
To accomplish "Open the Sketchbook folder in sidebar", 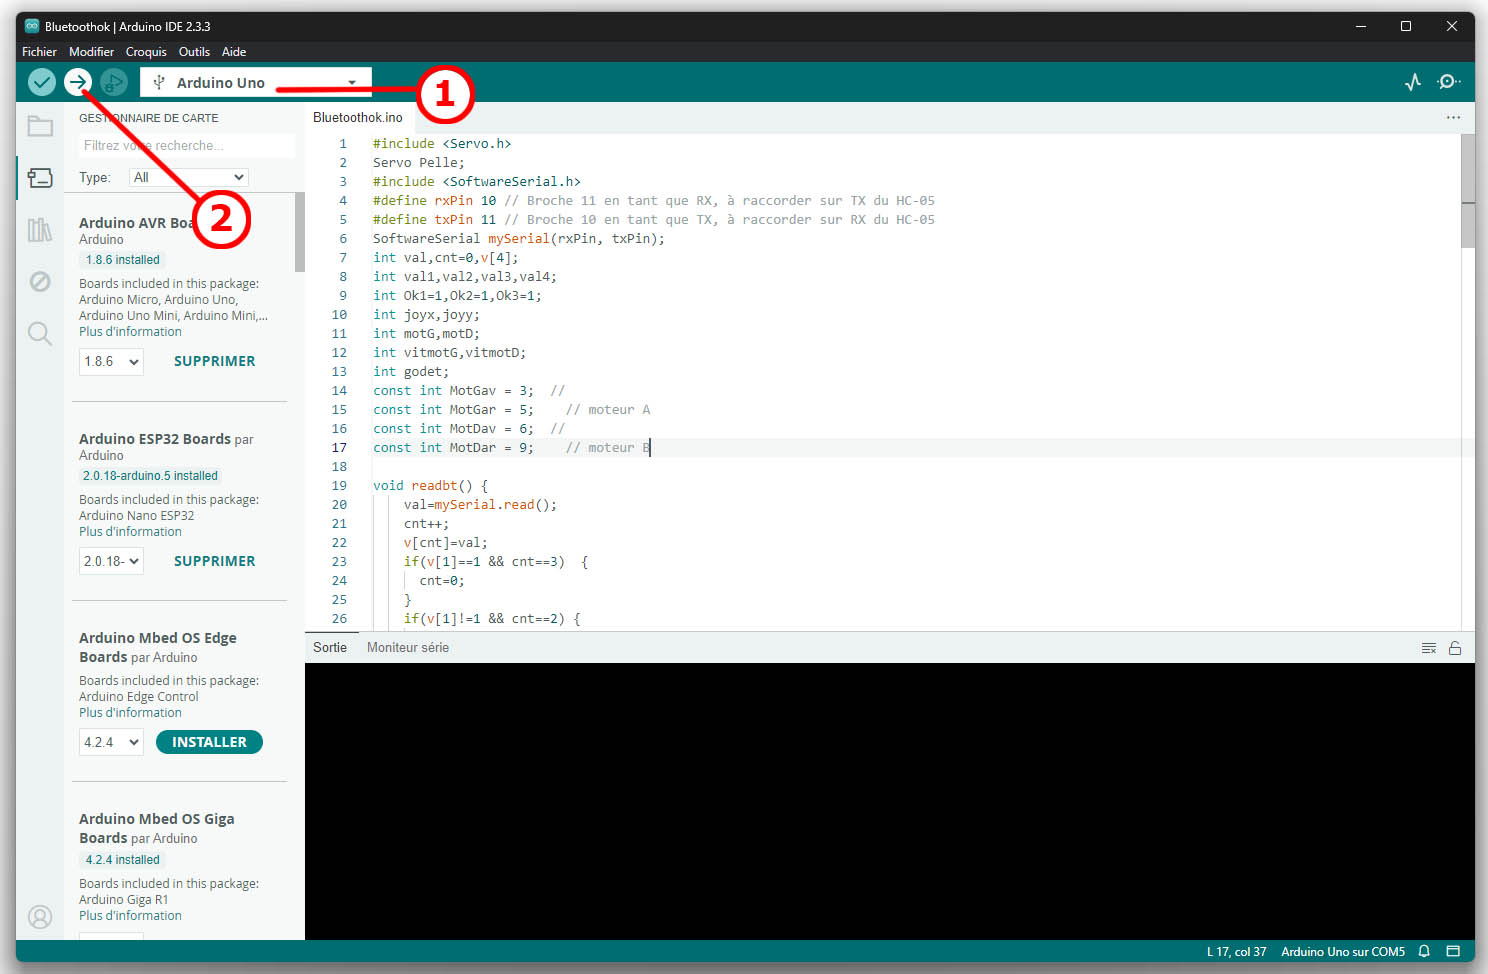I will (x=40, y=126).
